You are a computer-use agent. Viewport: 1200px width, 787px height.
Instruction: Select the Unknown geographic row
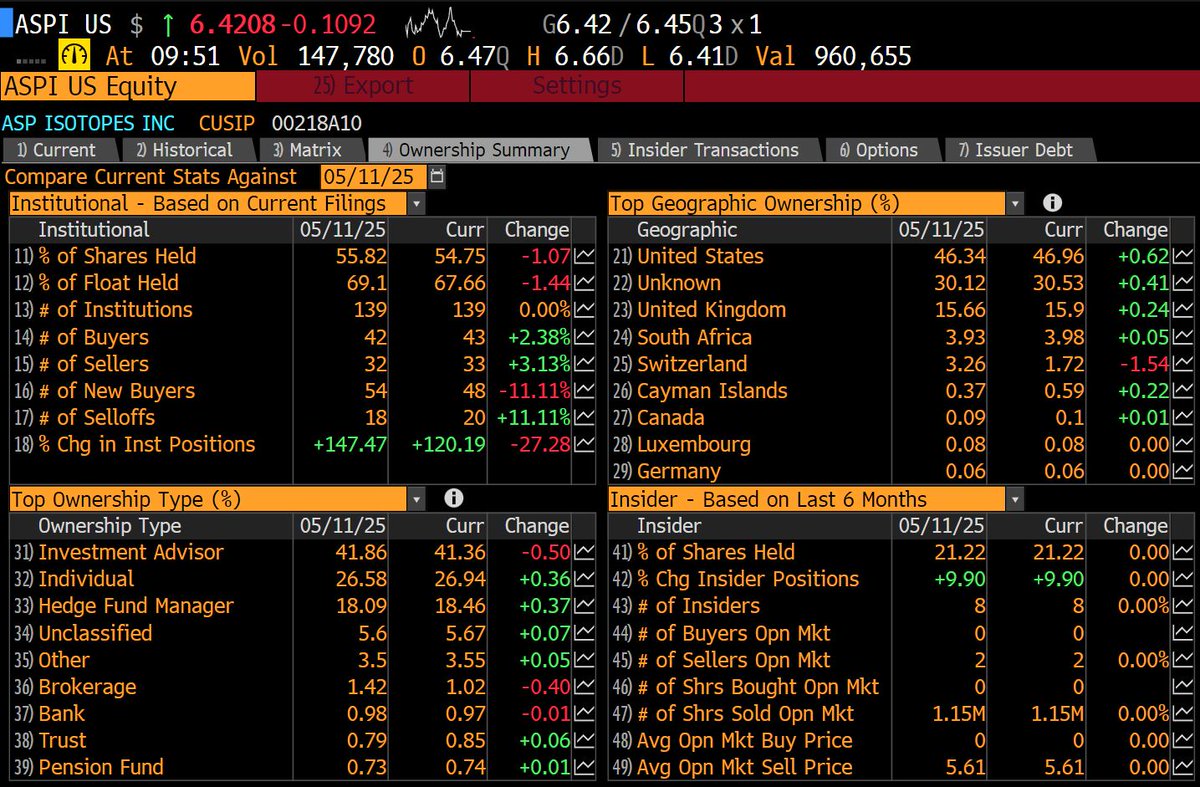click(902, 283)
